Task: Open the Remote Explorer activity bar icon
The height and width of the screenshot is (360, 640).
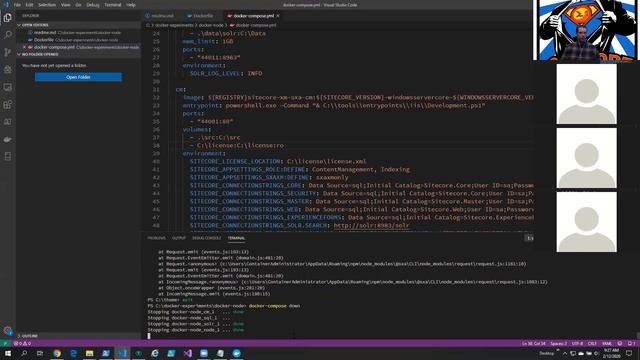Action: tap(7, 87)
